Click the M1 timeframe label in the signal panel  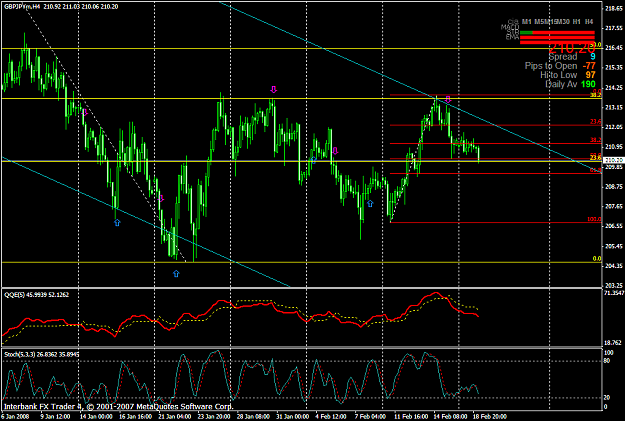tap(527, 22)
